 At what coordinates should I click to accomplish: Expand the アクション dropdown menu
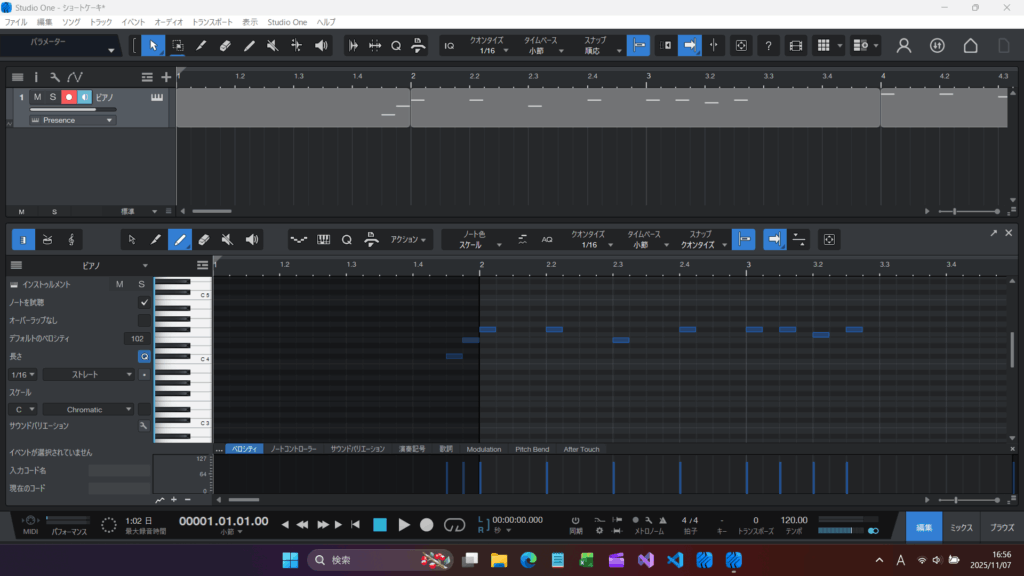(411, 240)
